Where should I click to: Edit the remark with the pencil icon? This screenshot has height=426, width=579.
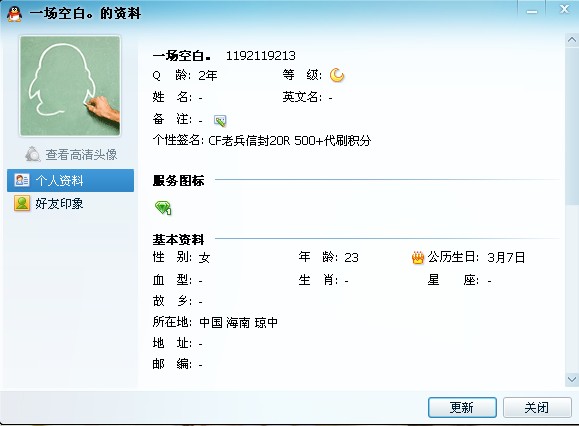coord(220,120)
